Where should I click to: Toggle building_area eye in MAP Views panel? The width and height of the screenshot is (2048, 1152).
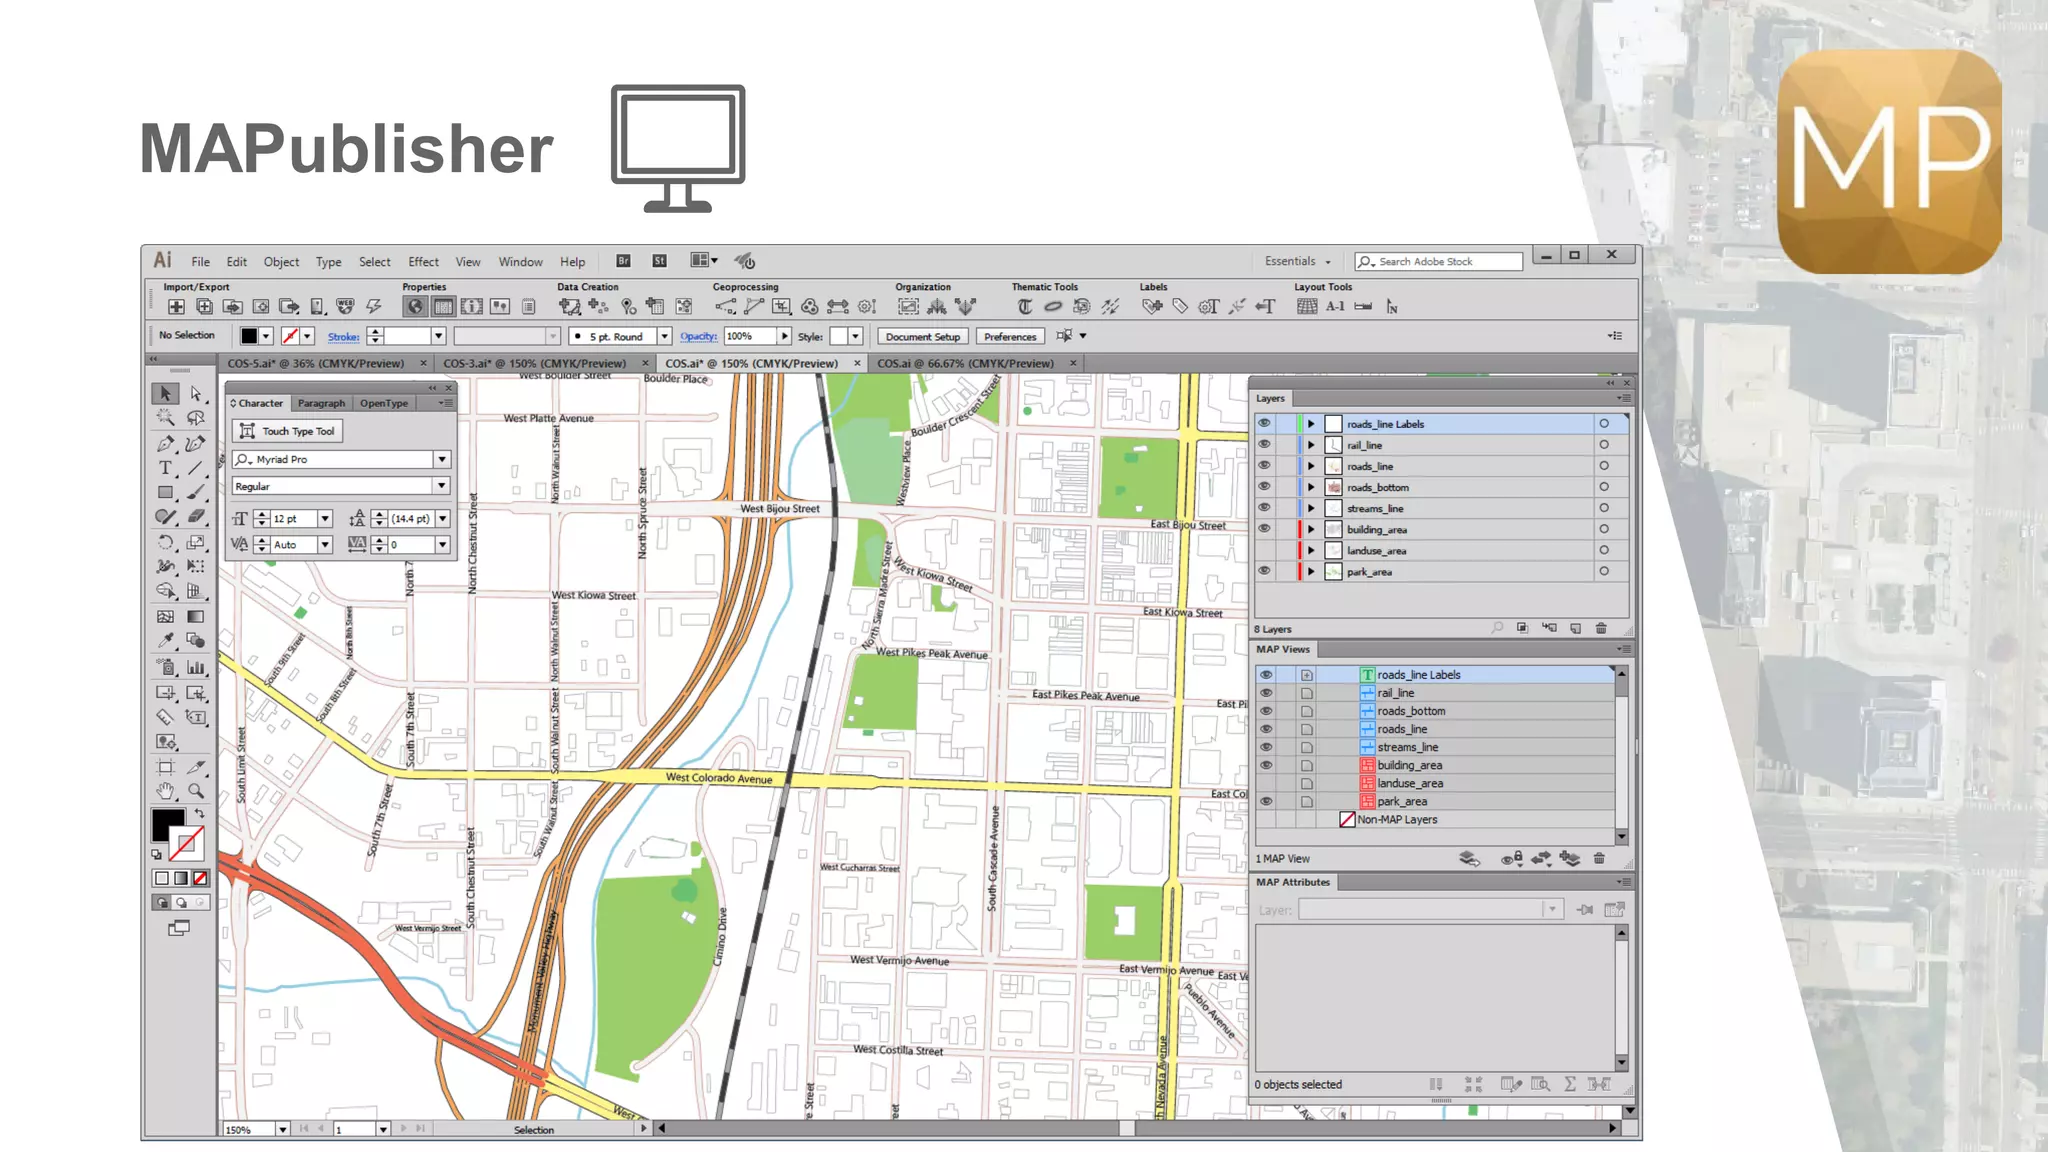click(1266, 765)
